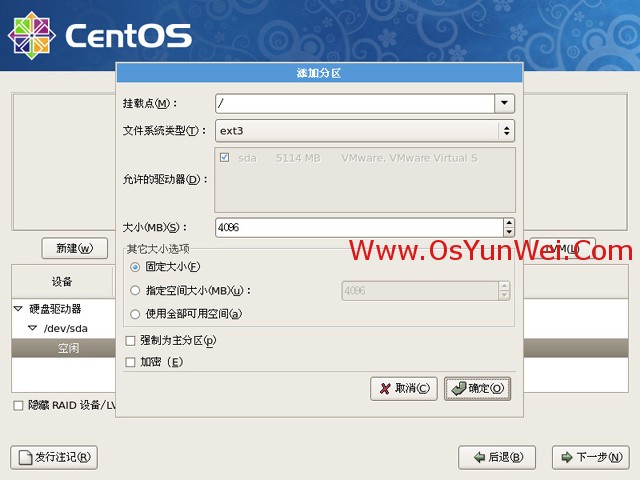
Task: Click the green confirm arrow icon
Action: click(459, 389)
